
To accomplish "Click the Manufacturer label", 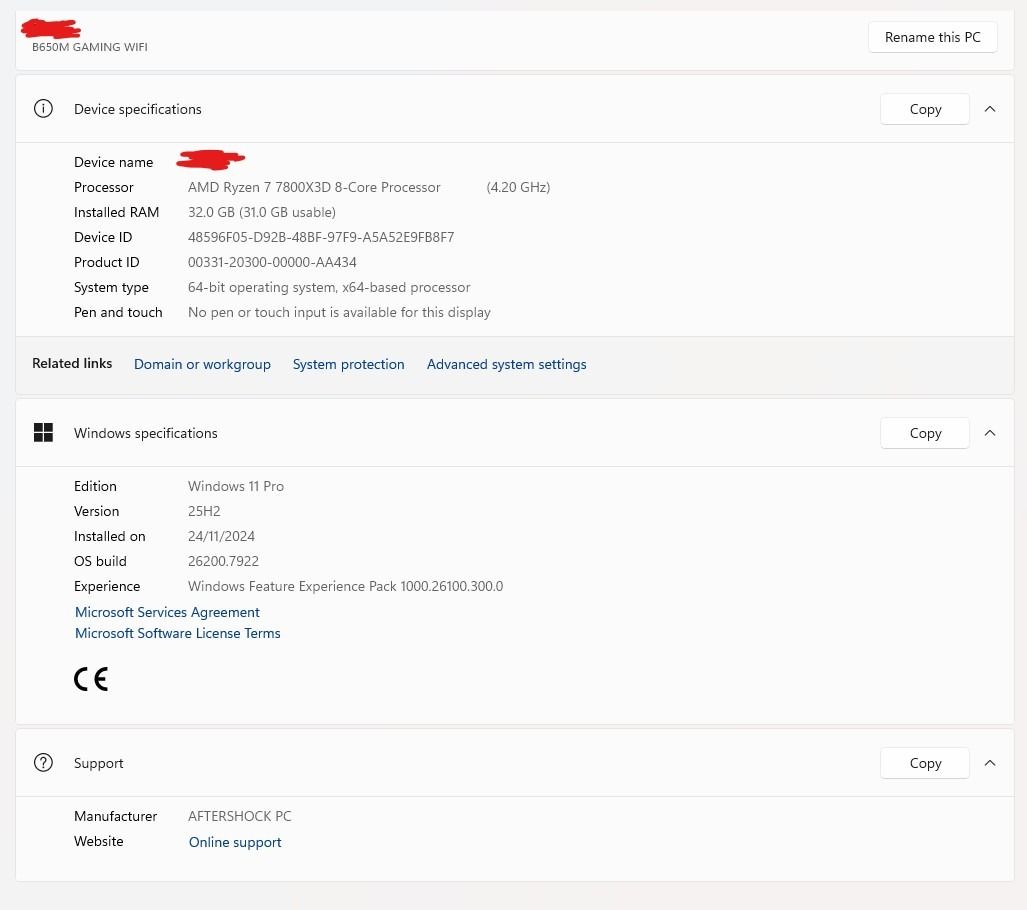I will tap(115, 816).
